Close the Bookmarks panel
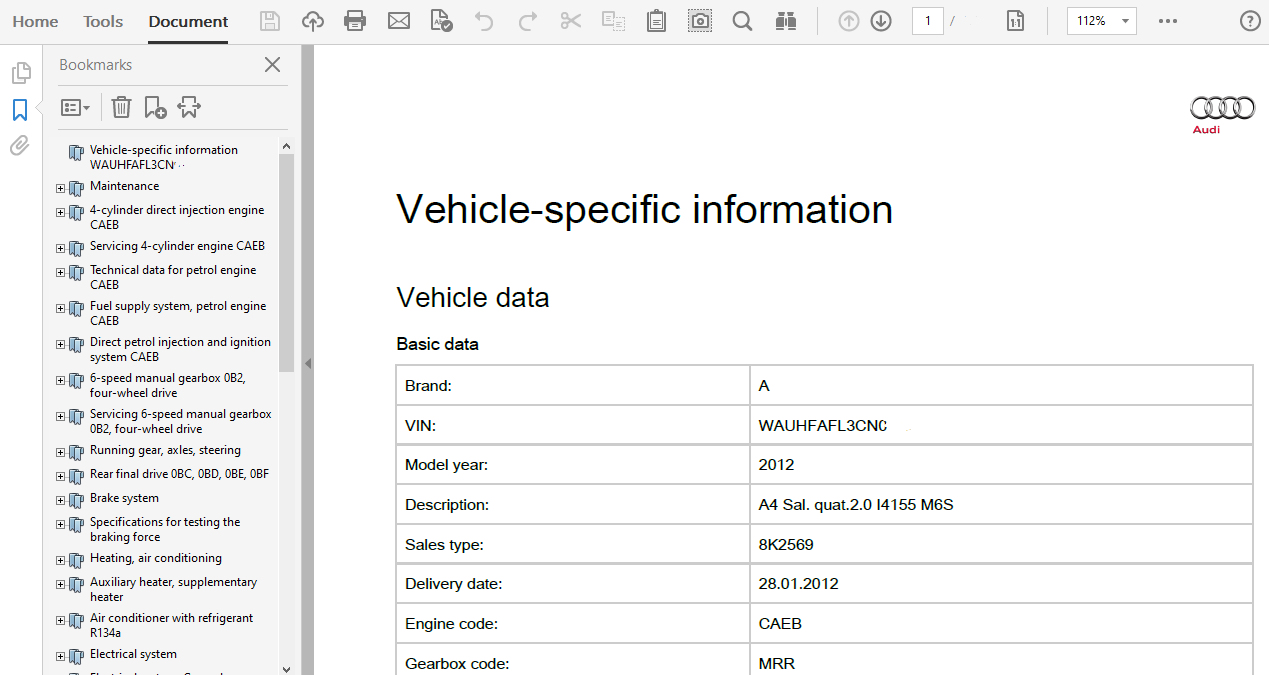The height and width of the screenshot is (675, 1269). (272, 65)
